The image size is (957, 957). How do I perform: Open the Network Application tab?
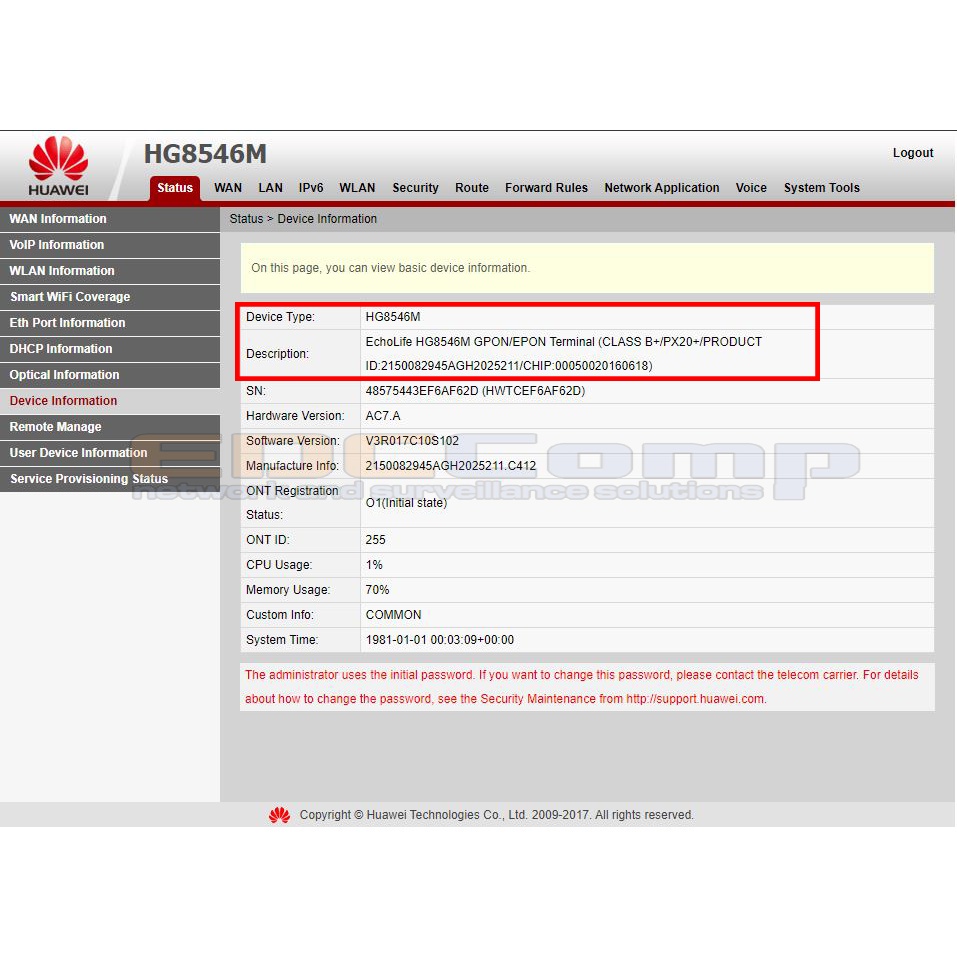[x=662, y=188]
